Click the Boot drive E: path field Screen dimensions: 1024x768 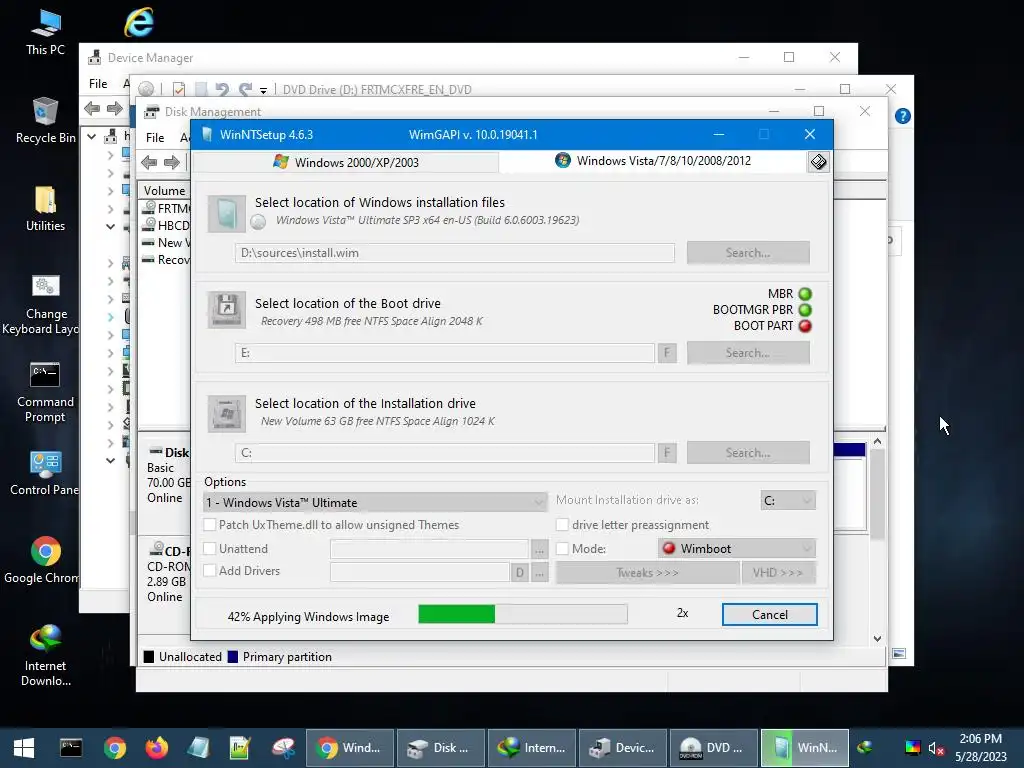click(445, 353)
